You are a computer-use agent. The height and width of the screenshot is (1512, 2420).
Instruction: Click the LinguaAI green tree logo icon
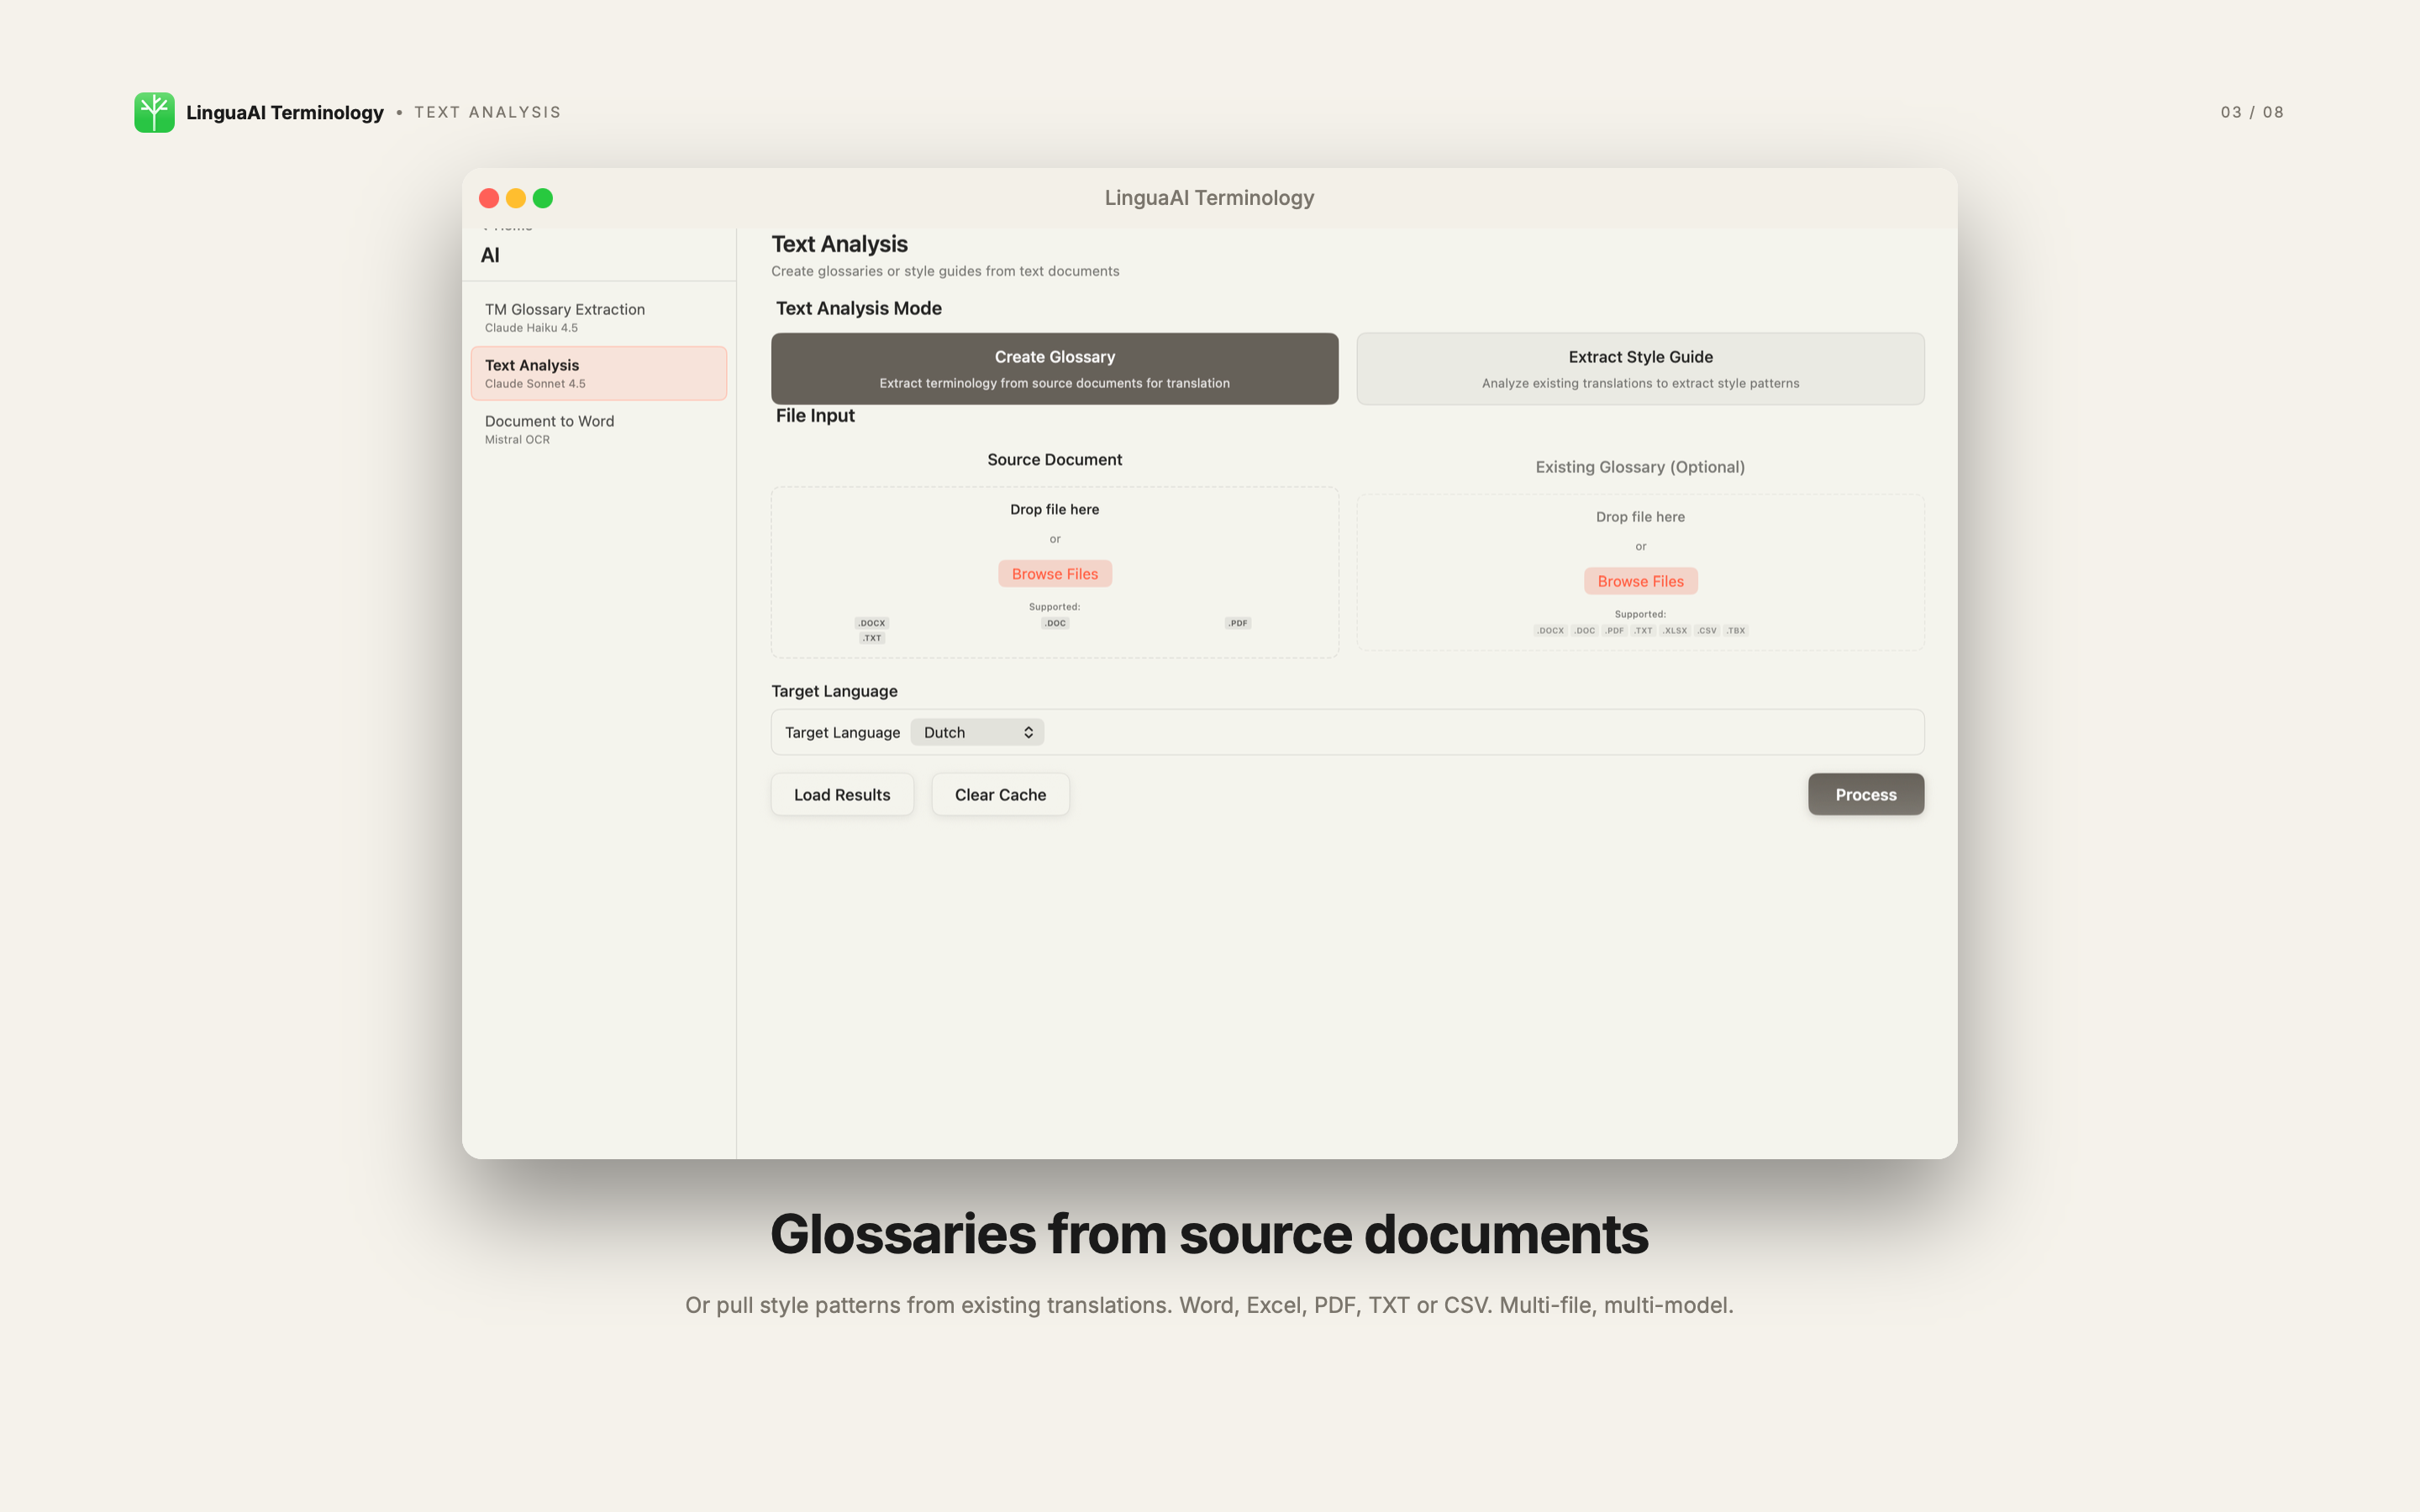pyautogui.click(x=154, y=112)
